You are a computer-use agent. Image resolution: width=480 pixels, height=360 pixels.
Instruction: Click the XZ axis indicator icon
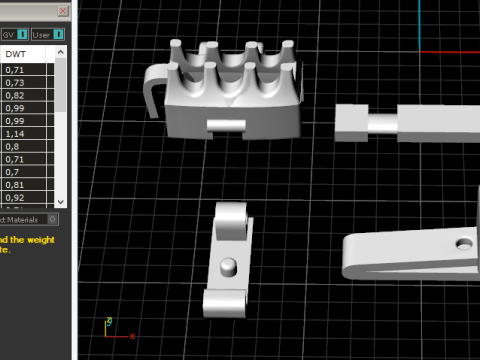point(119,329)
